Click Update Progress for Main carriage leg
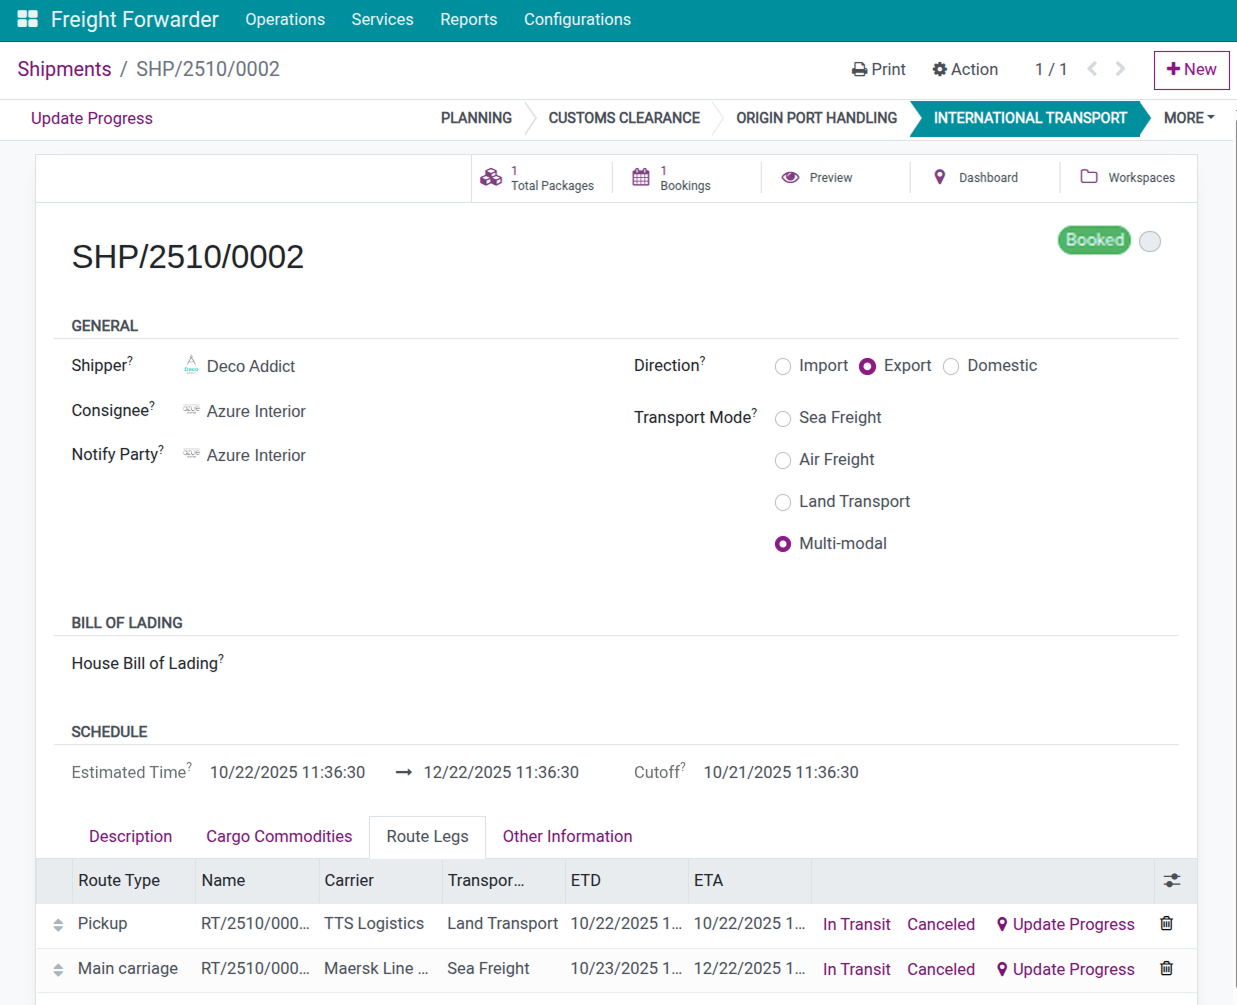Viewport: 1237px width, 1005px height. [1065, 969]
